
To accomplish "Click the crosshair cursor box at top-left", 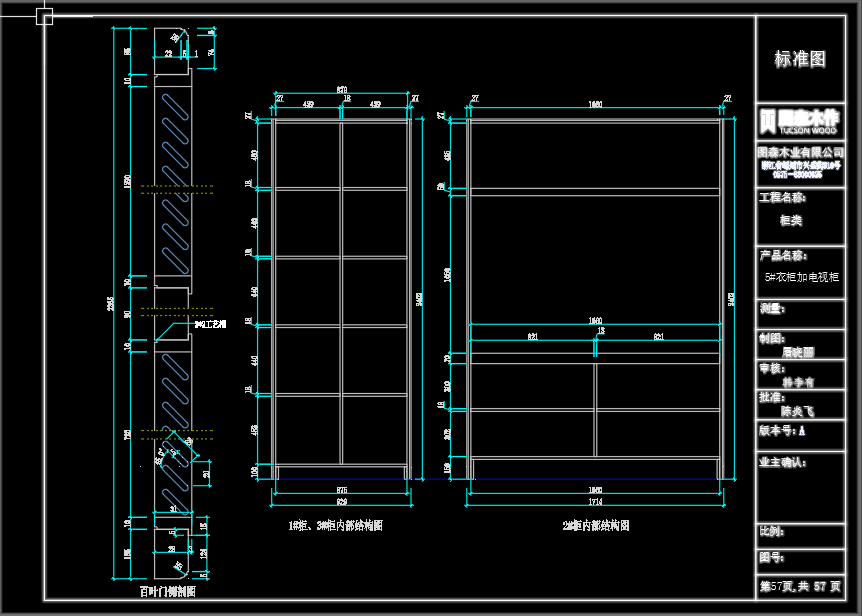I will pos(45,16).
